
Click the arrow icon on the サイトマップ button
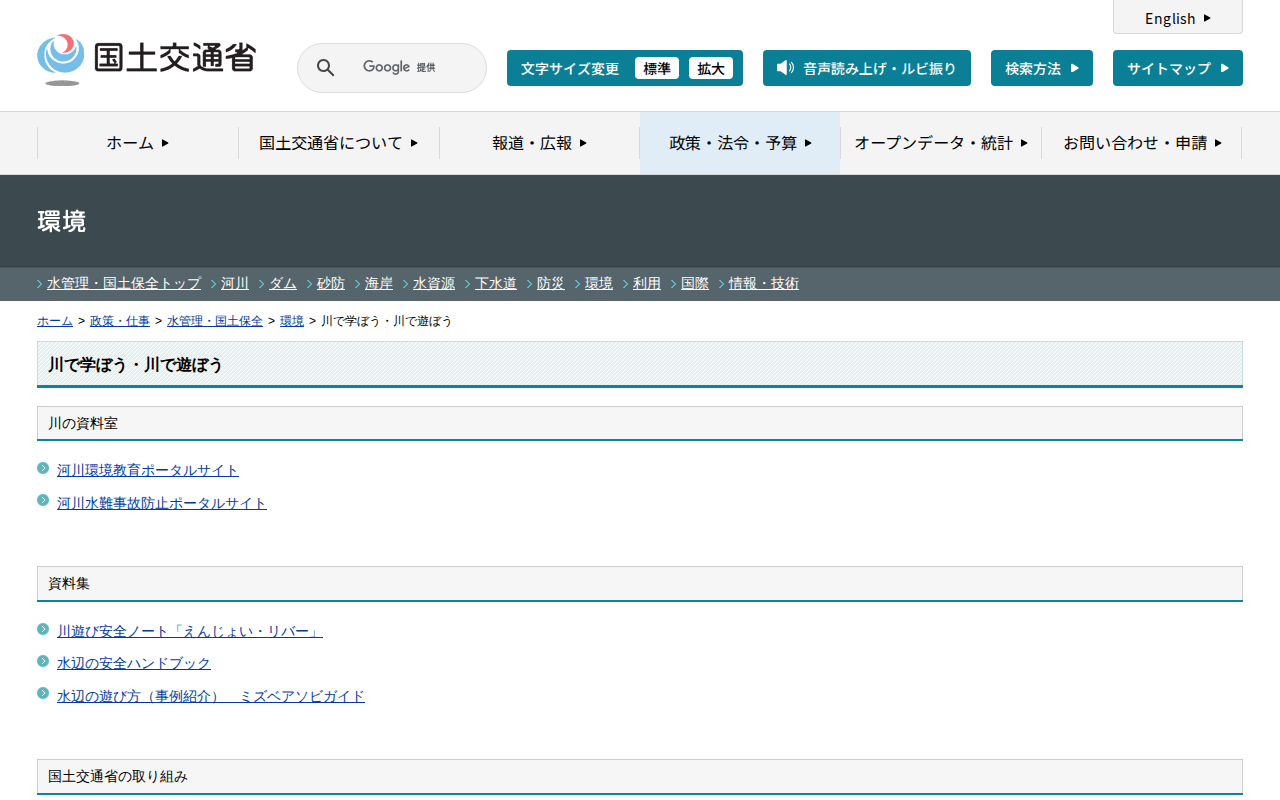[1224, 68]
